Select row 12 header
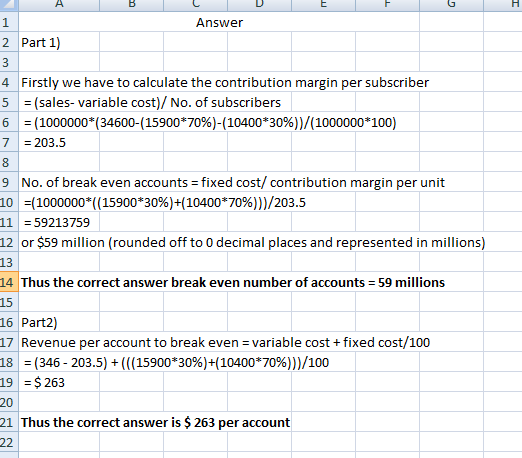The image size is (522, 458). pos(9,242)
